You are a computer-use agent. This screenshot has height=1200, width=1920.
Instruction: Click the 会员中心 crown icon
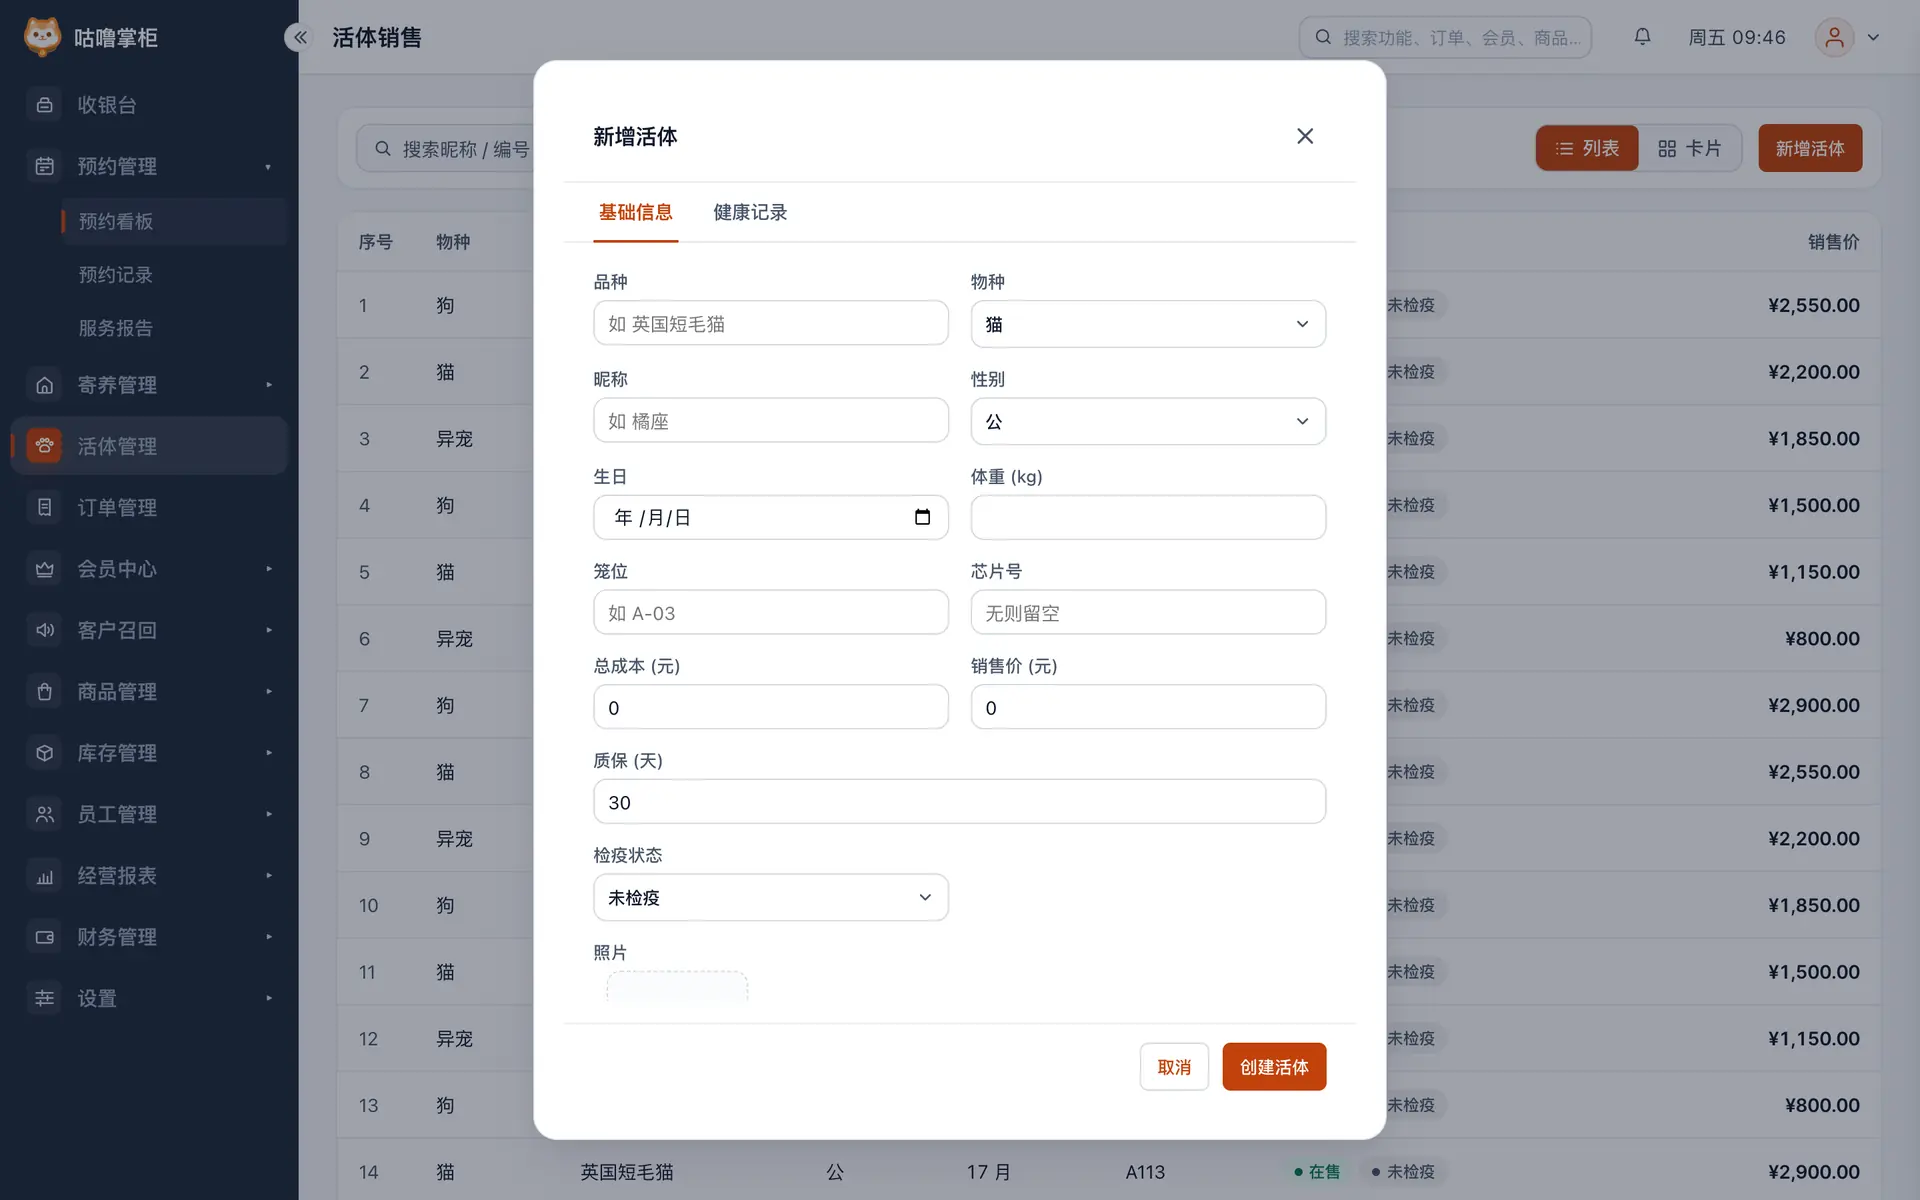point(44,569)
